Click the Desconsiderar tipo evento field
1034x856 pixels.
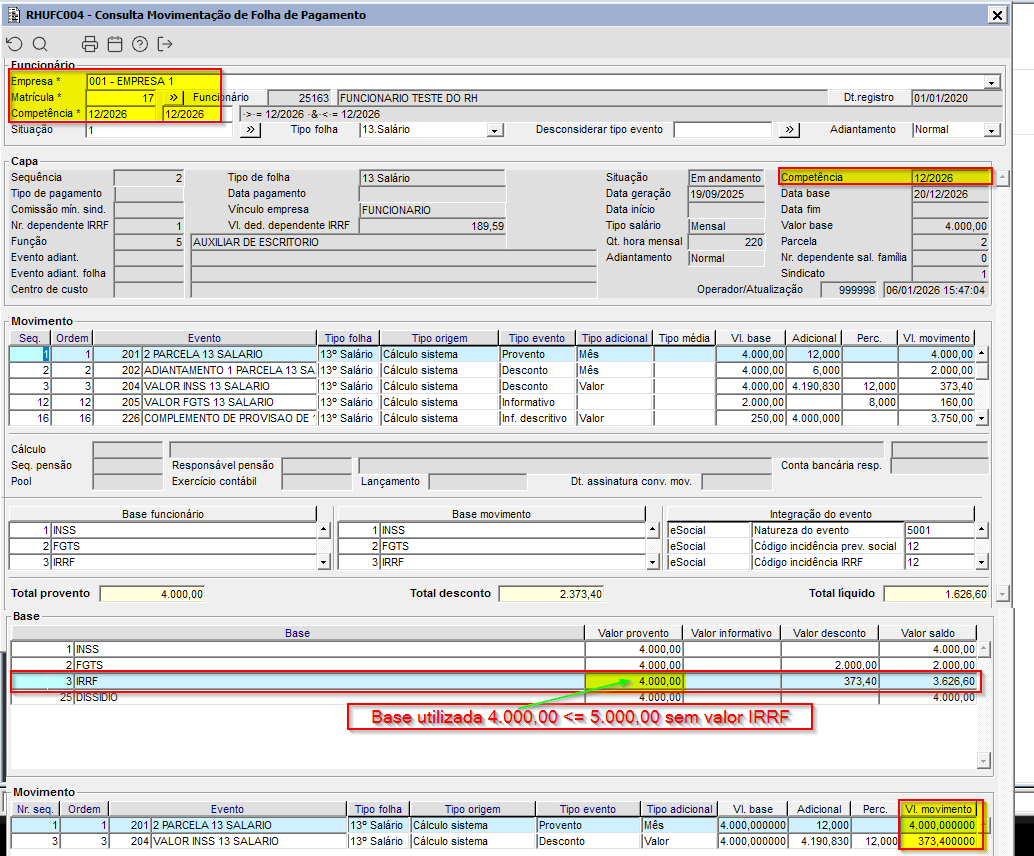(722, 130)
